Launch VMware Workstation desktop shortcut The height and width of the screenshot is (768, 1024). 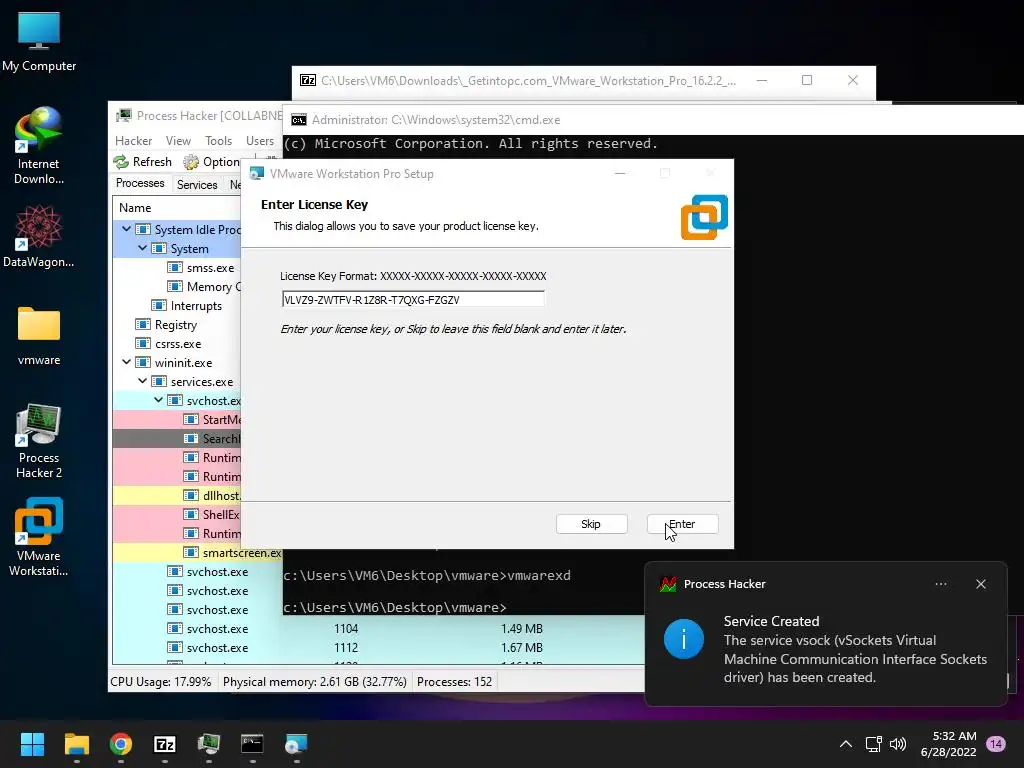(39, 537)
